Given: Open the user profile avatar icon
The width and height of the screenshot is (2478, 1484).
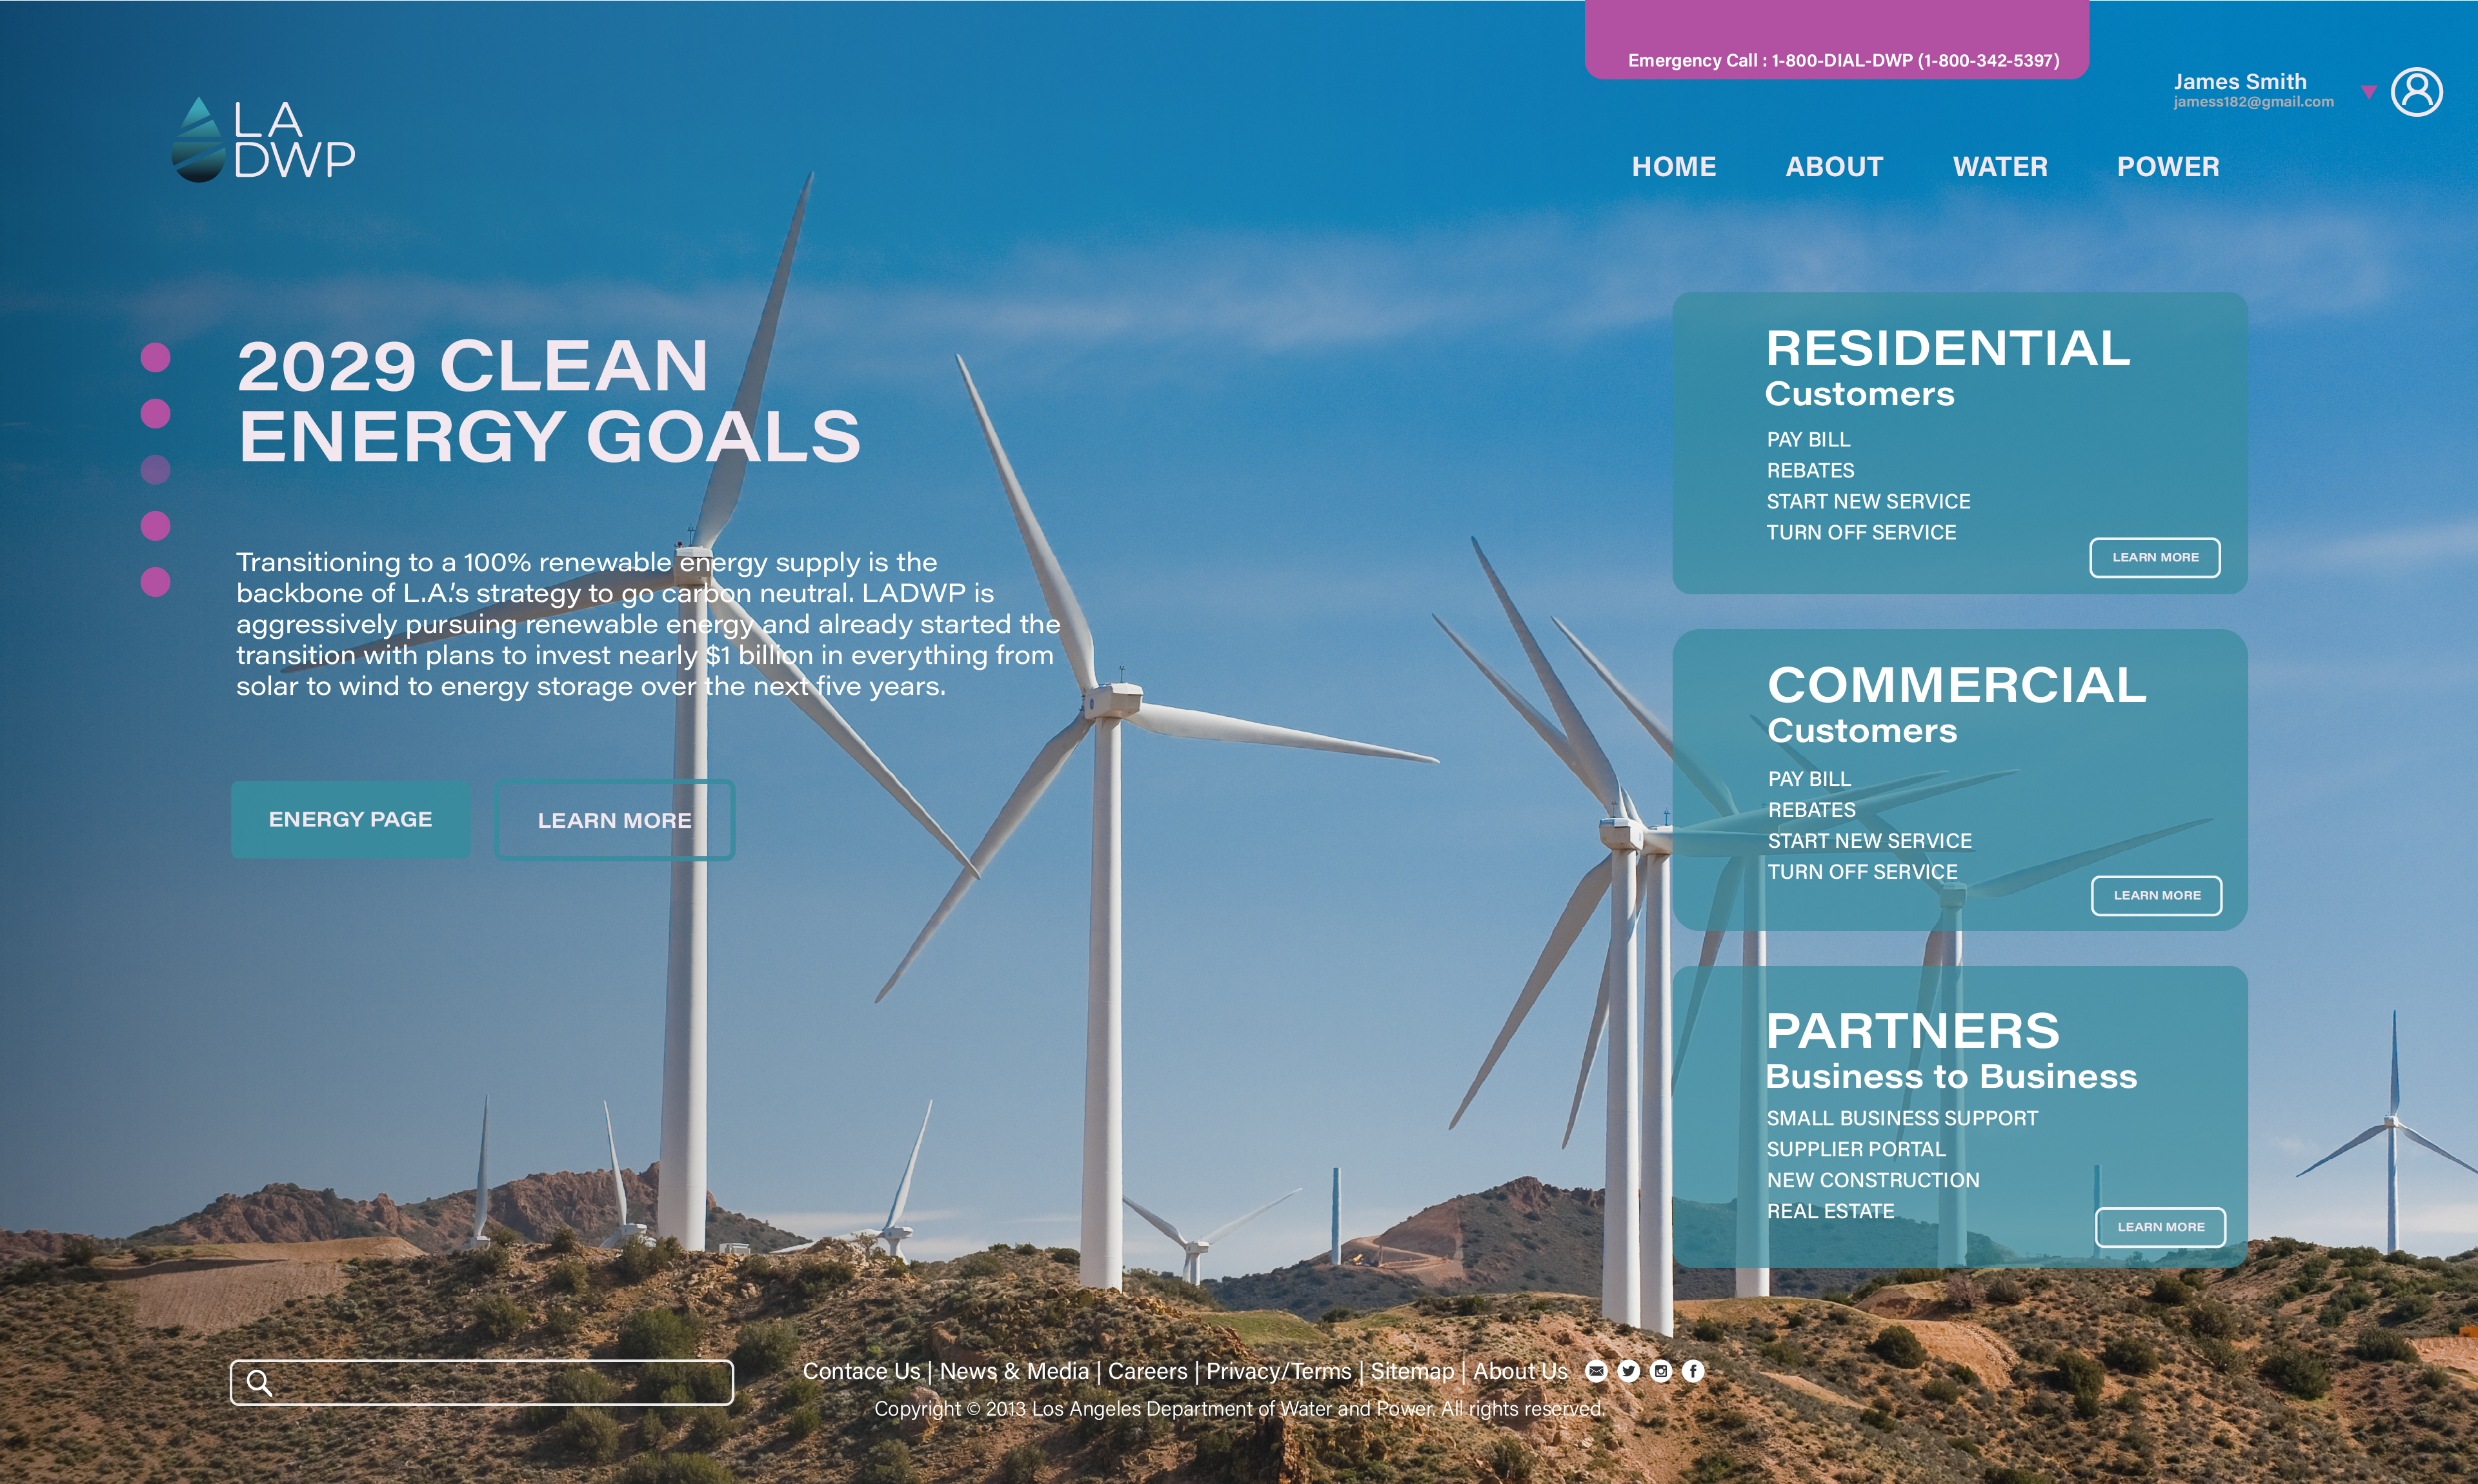Looking at the screenshot, I should pyautogui.click(x=2416, y=92).
